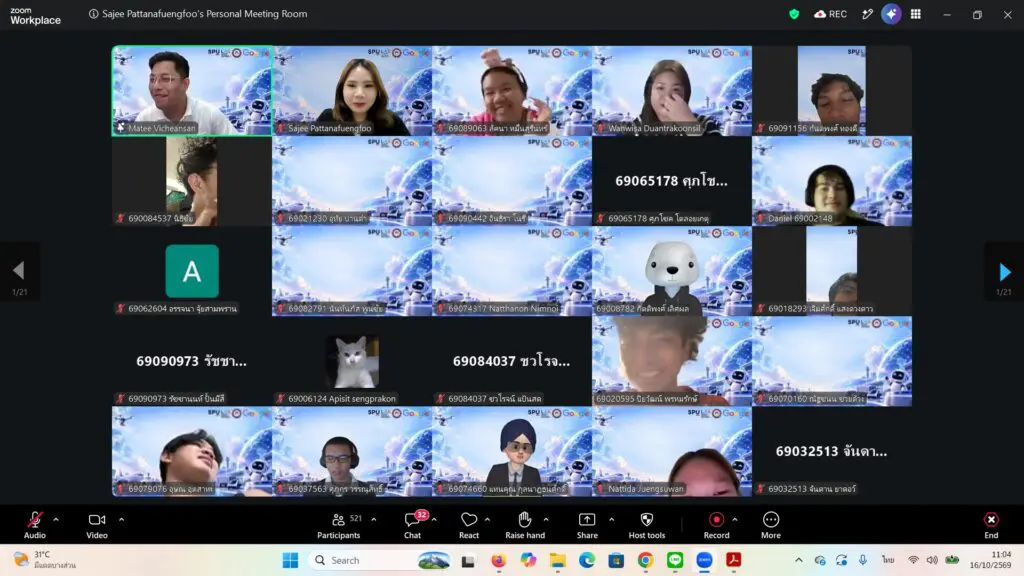Viewport: 1024px width, 576px height.
Task: Click the Windows taskbar Search box
Action: click(379, 560)
